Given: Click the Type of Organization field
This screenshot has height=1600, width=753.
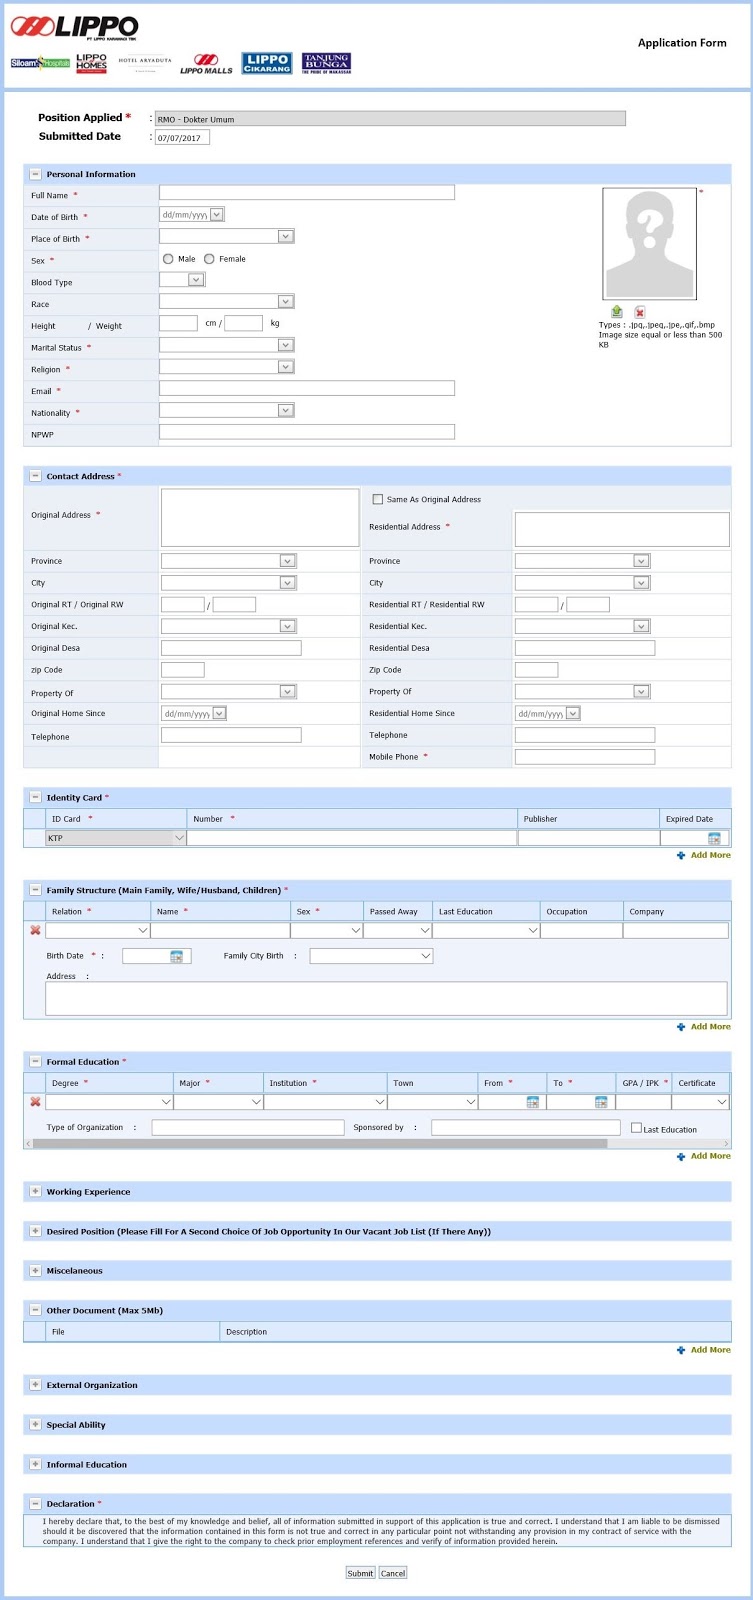Looking at the screenshot, I should [x=248, y=1127].
